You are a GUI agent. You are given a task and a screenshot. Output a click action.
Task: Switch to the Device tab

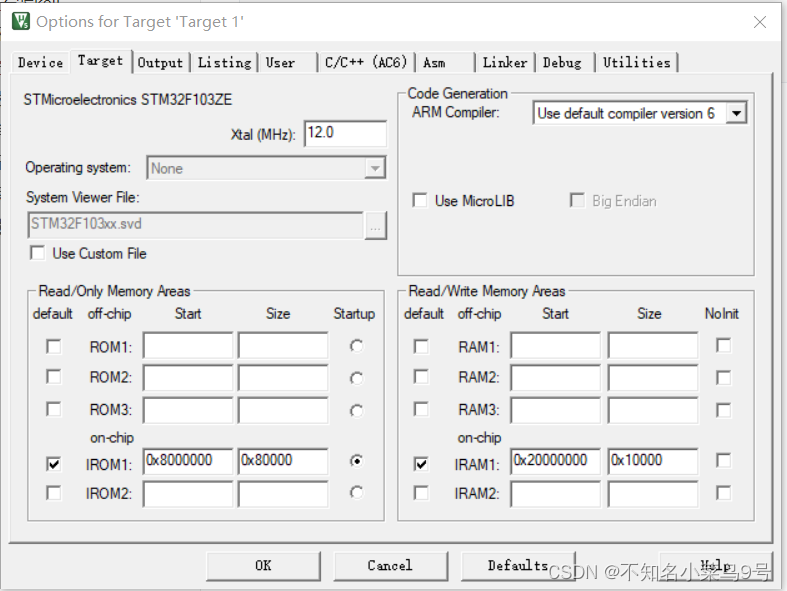40,63
